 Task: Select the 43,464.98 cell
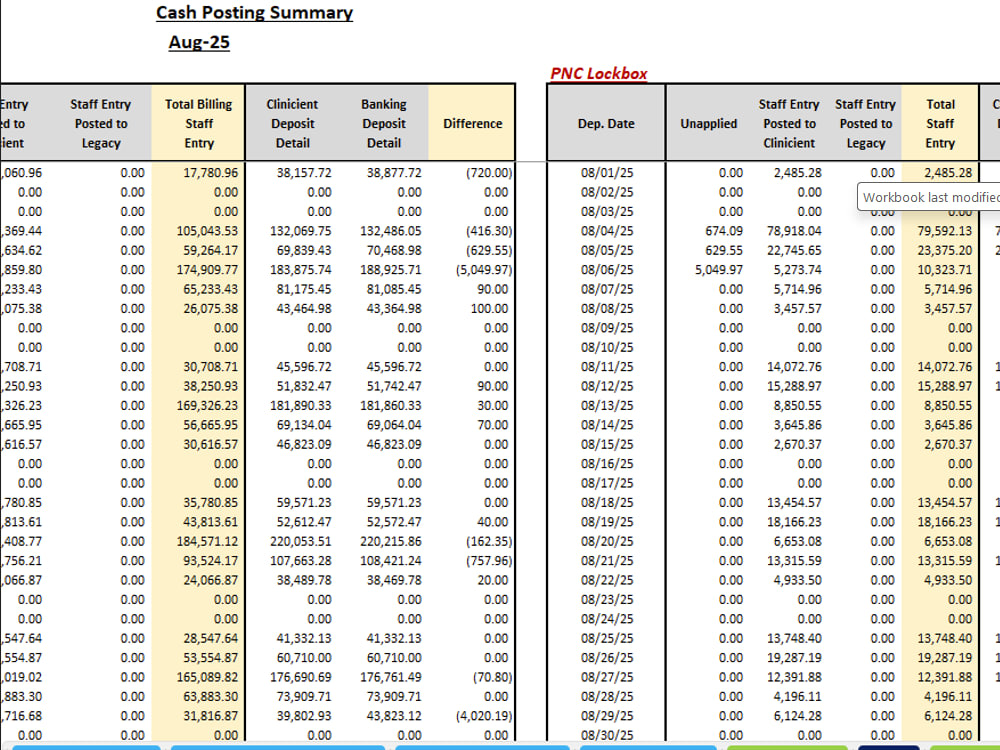(304, 309)
